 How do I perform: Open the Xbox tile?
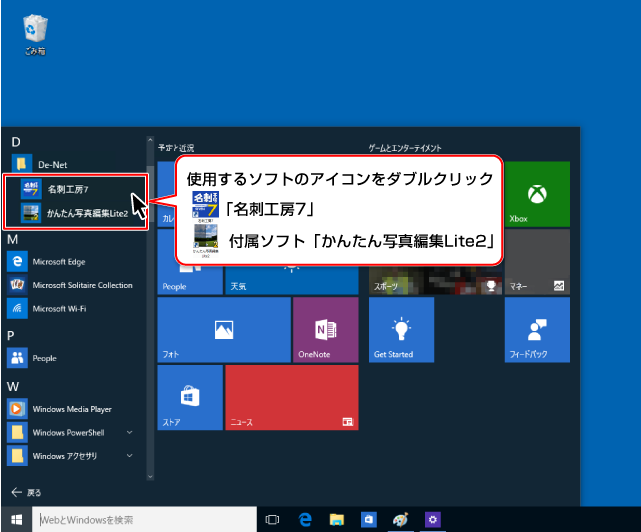[x=537, y=194]
